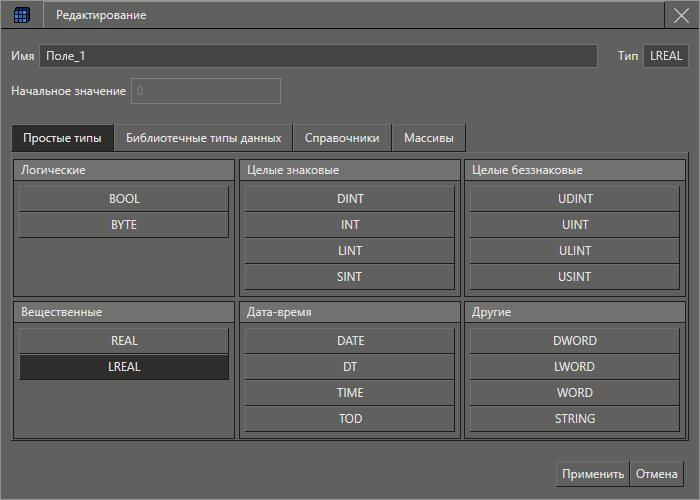Choose the REAL floating type
This screenshot has width=700, height=500.
coord(124,341)
